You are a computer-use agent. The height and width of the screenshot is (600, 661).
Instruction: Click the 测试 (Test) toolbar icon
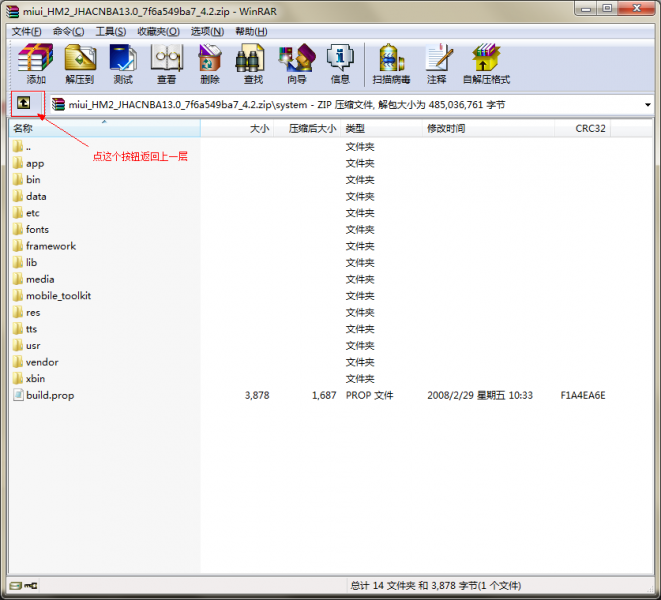(123, 57)
